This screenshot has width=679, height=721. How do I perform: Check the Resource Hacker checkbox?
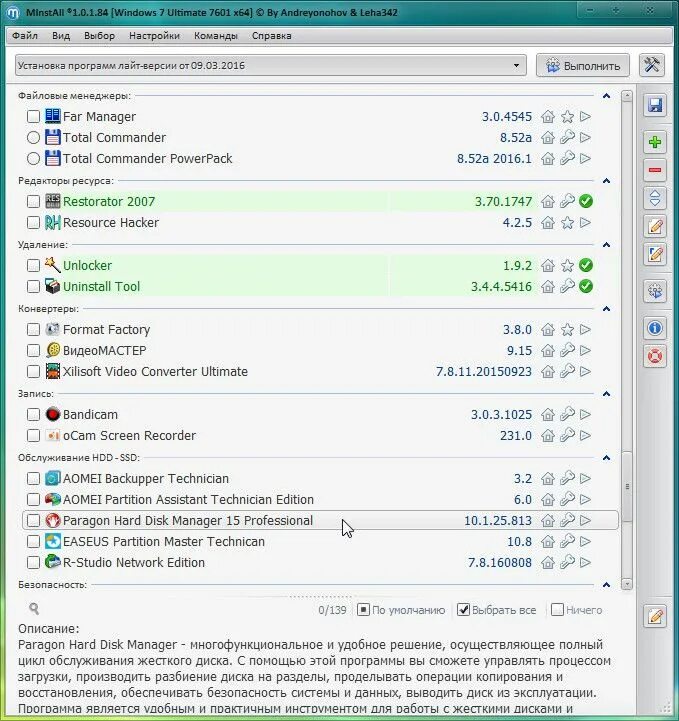click(33, 223)
